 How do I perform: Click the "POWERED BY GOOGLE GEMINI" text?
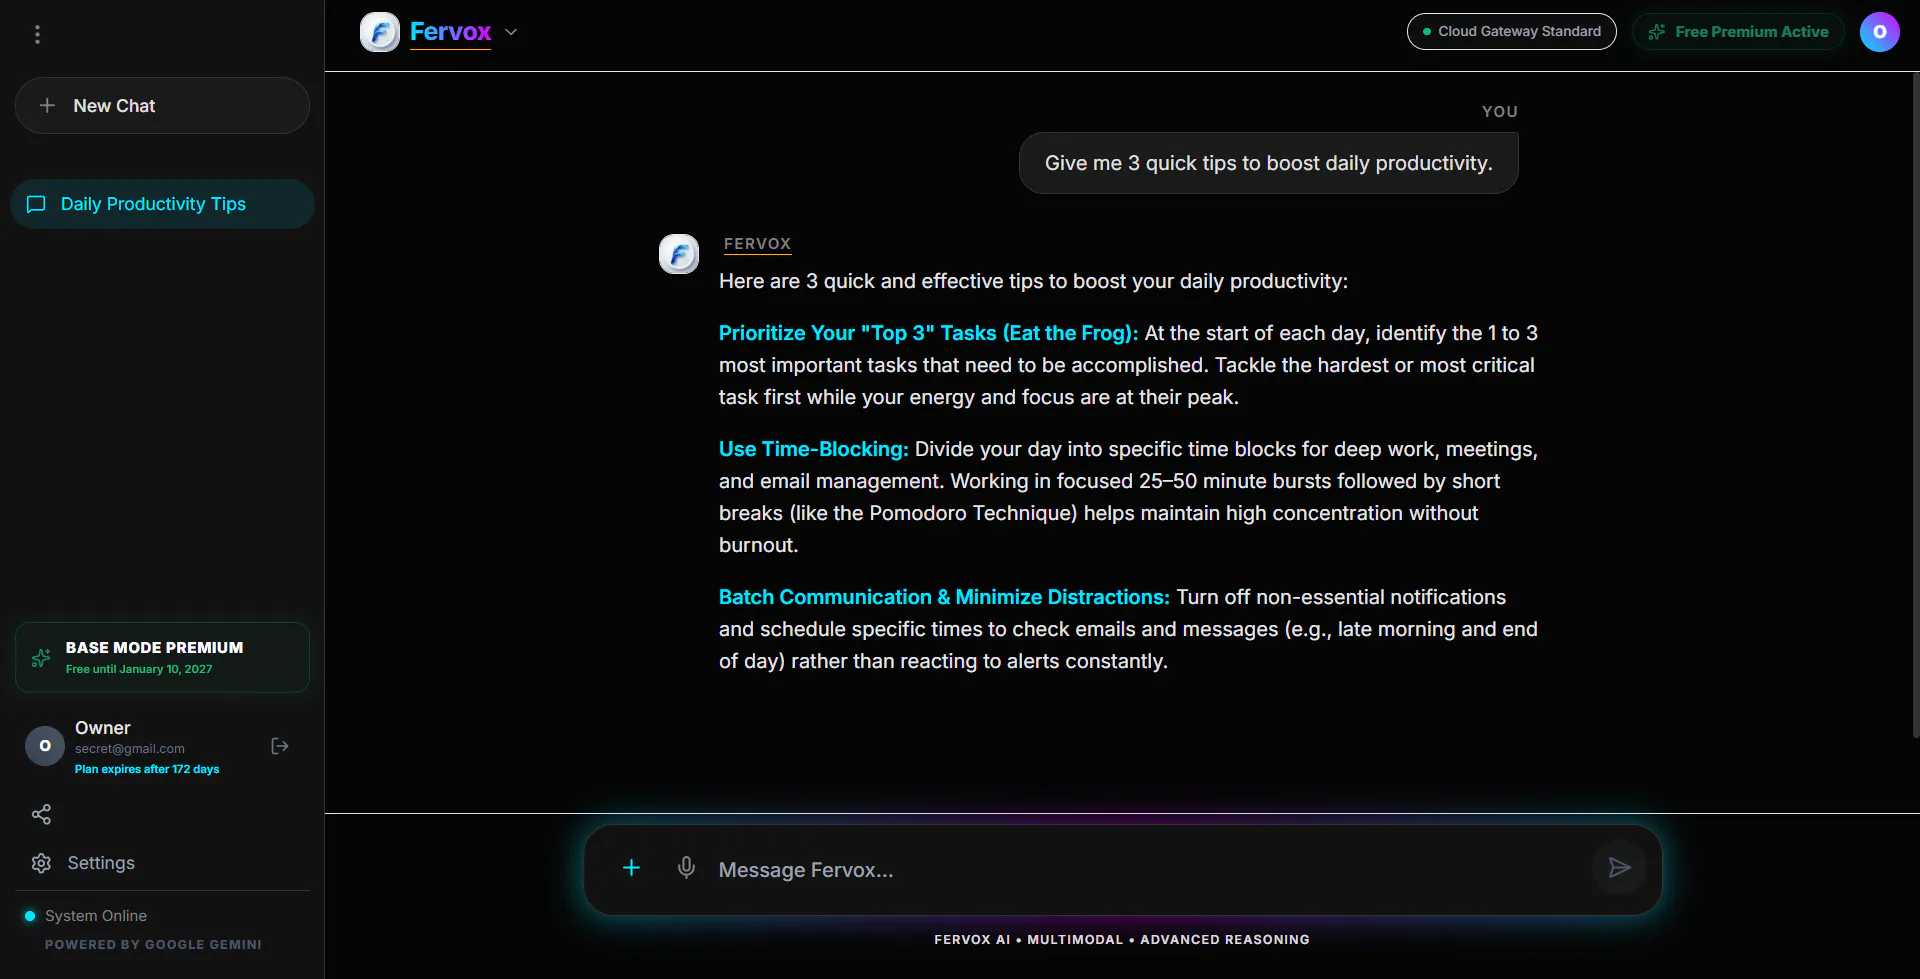pyautogui.click(x=153, y=945)
